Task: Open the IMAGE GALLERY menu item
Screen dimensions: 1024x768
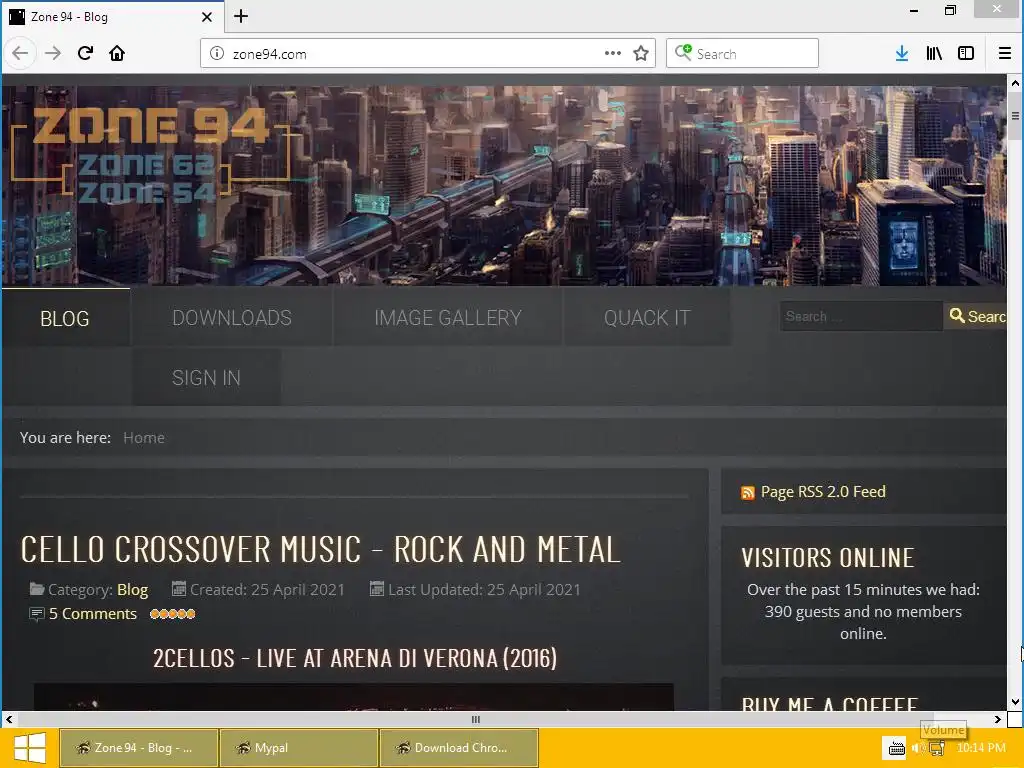Action: point(447,318)
